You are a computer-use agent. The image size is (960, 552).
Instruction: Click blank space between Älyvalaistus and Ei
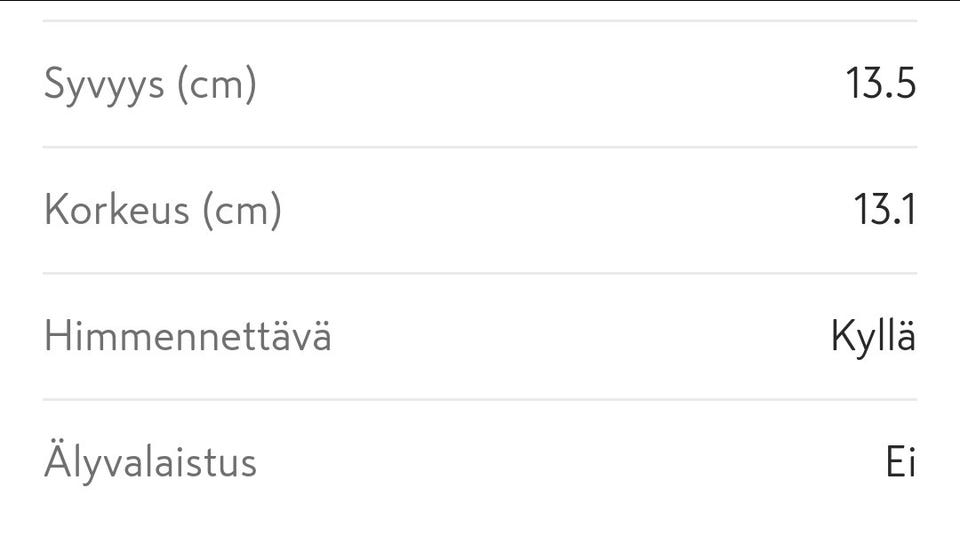(x=570, y=462)
